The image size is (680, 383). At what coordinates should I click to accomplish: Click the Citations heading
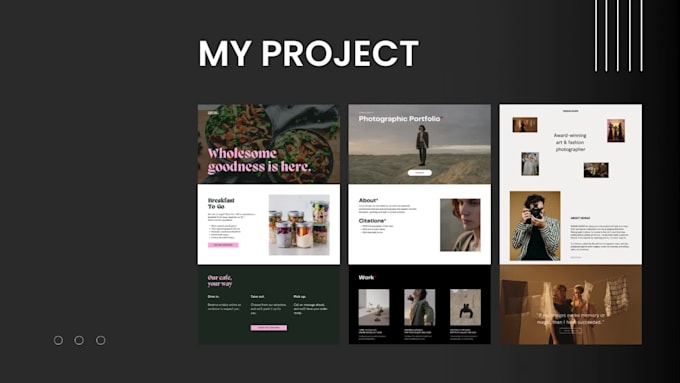(372, 221)
